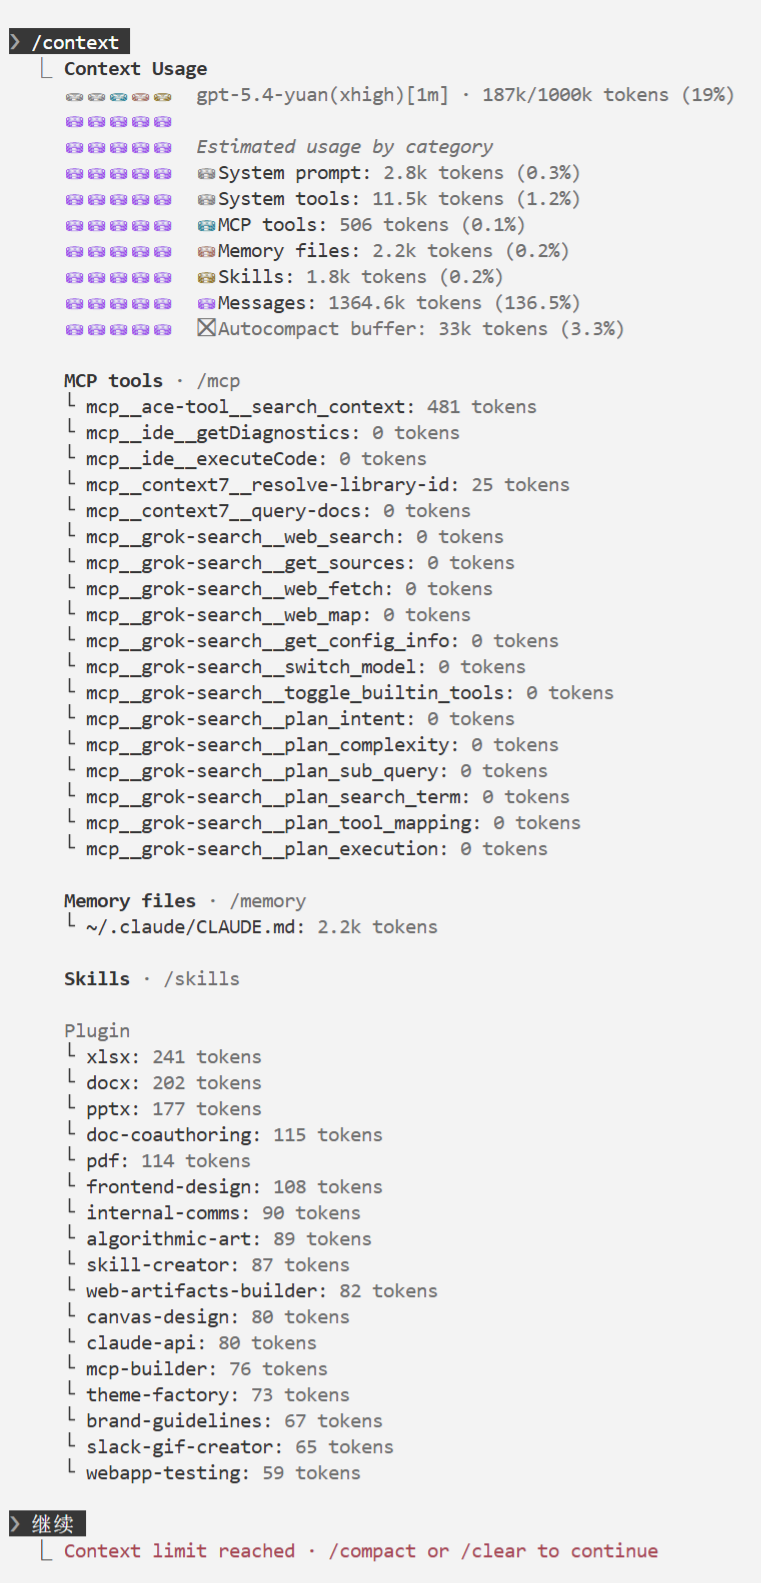Click the tree branch beside ~/.claude/CLAUDE.md
Screen dimensions: 761x1583
[x=71, y=922]
